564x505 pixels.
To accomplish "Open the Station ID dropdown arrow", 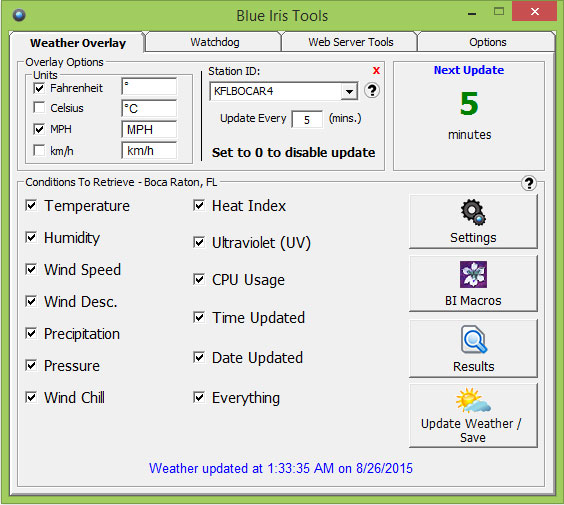I will (349, 91).
